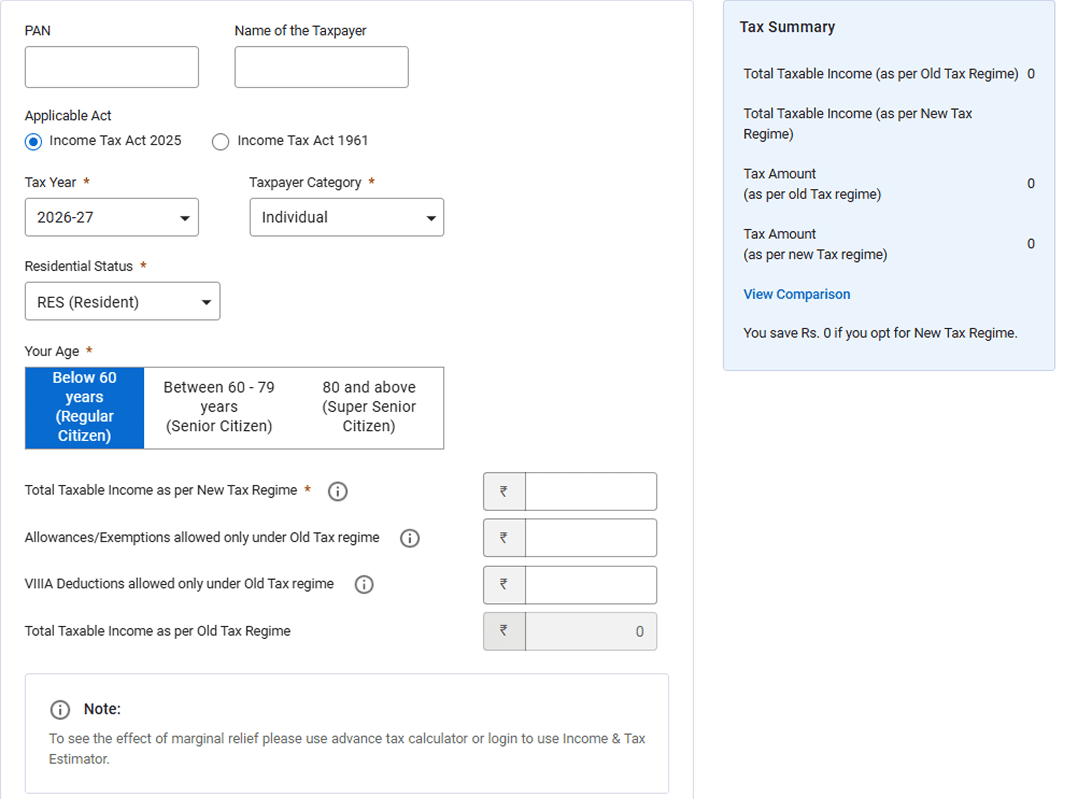Open the Tax Year 2026-27 dropdown
This screenshot has width=1078, height=799.
point(111,217)
